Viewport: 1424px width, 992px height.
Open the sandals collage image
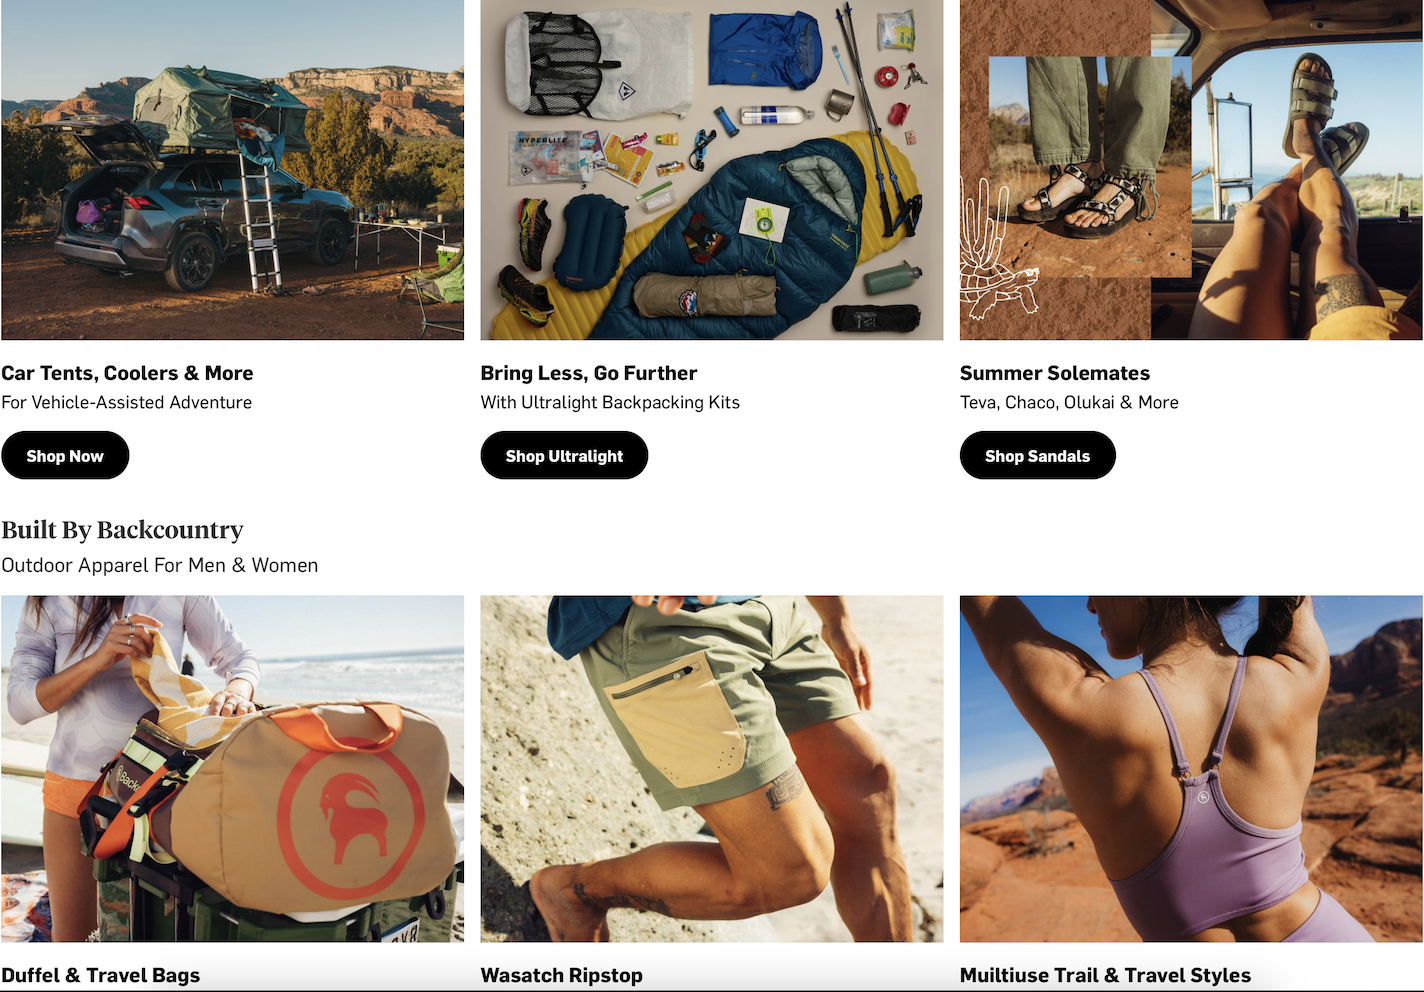pyautogui.click(x=1191, y=170)
